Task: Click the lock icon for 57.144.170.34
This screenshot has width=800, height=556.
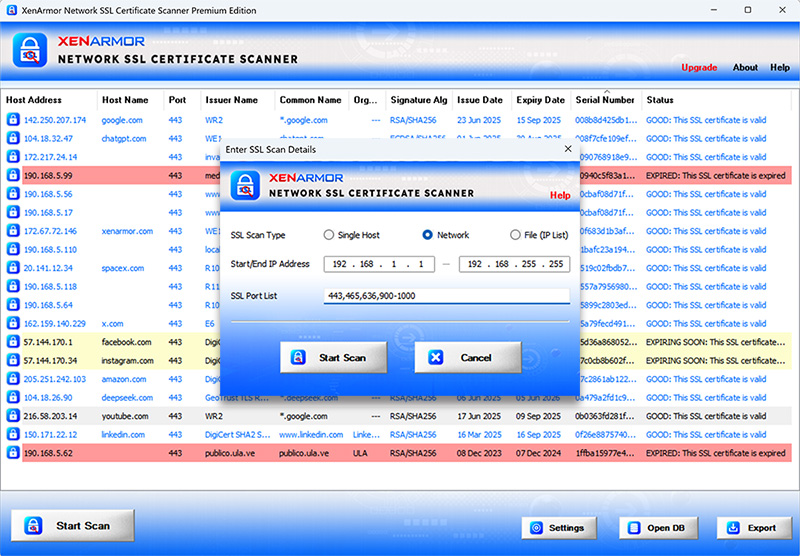Action: (x=13, y=360)
